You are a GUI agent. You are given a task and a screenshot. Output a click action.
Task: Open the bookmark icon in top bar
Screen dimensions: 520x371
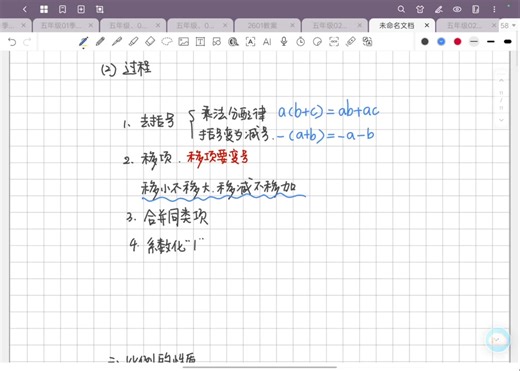click(62, 9)
